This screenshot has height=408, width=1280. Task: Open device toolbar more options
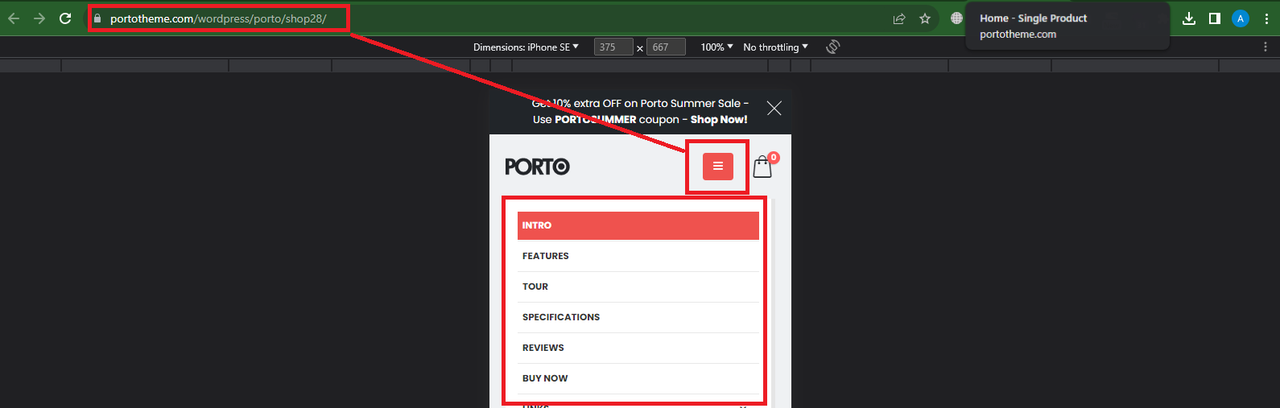click(1266, 47)
